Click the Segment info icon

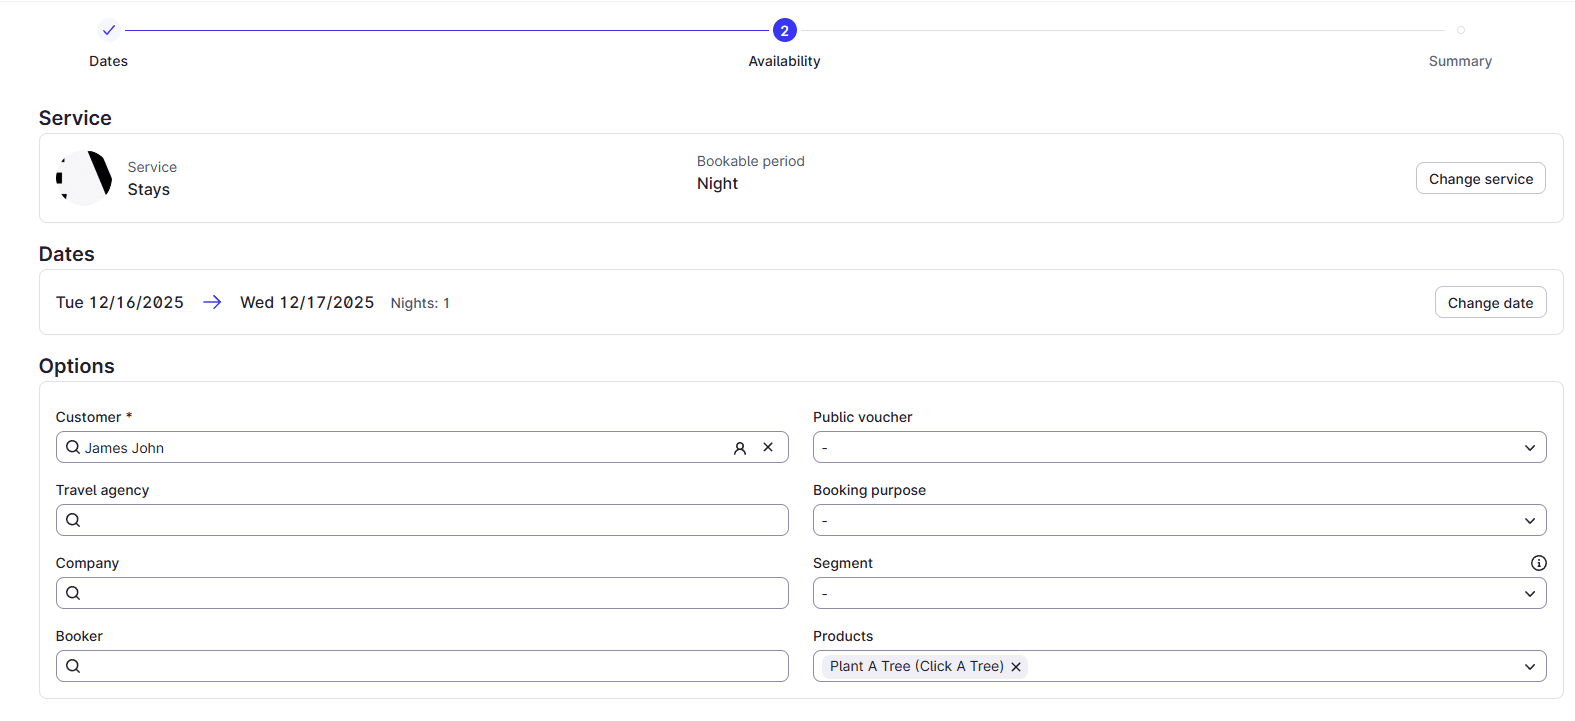1538,563
